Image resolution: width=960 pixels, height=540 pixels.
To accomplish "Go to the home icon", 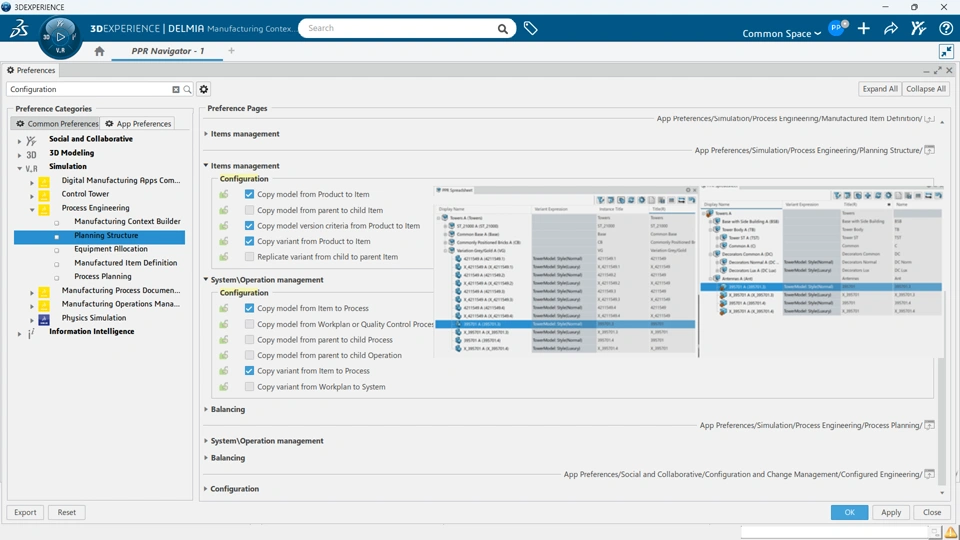I will (99, 51).
